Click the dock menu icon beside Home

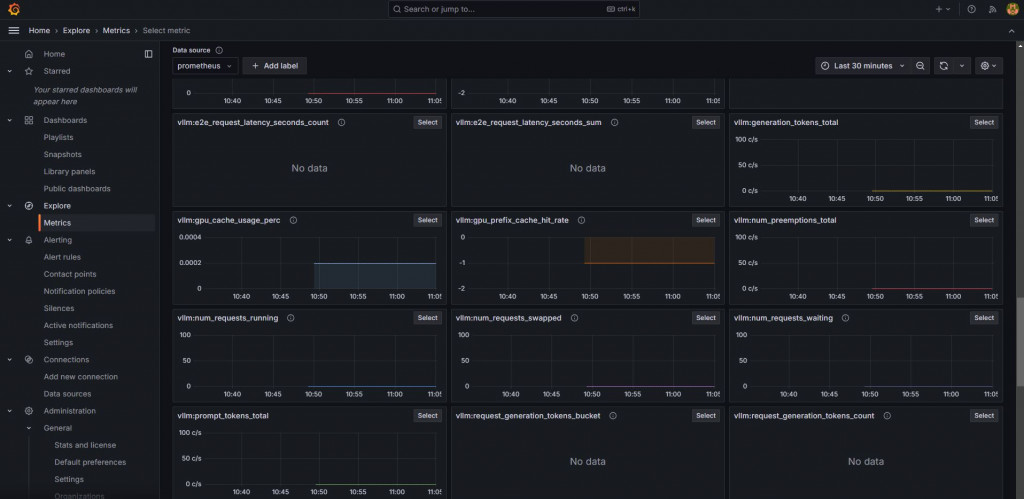click(148, 54)
